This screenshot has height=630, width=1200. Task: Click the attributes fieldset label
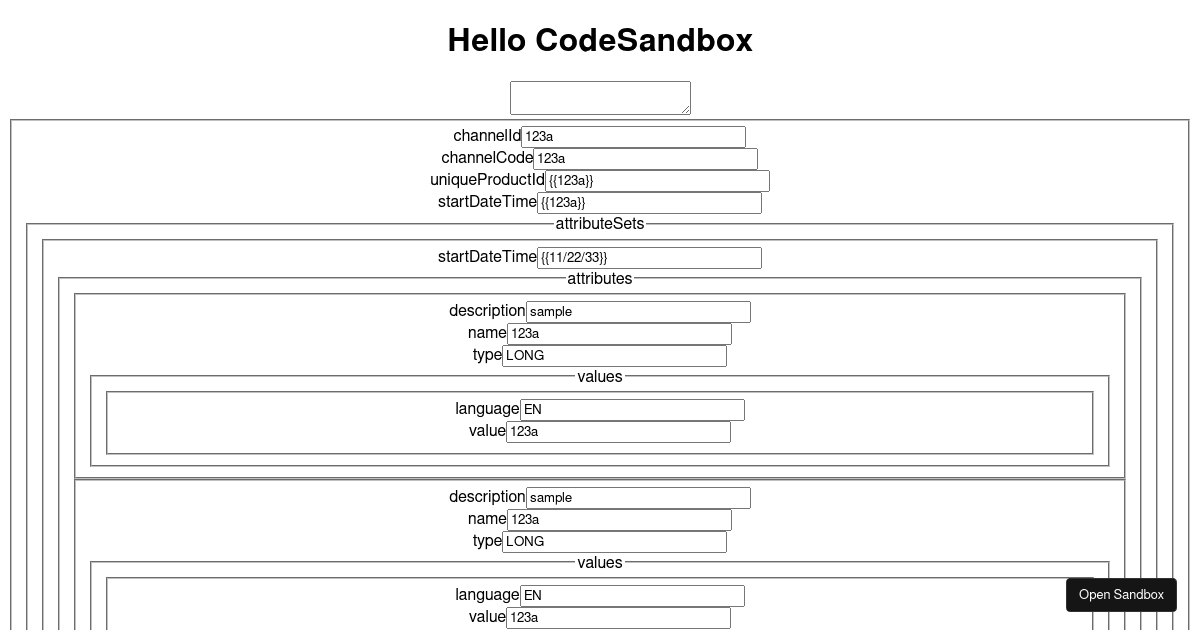[x=599, y=278]
